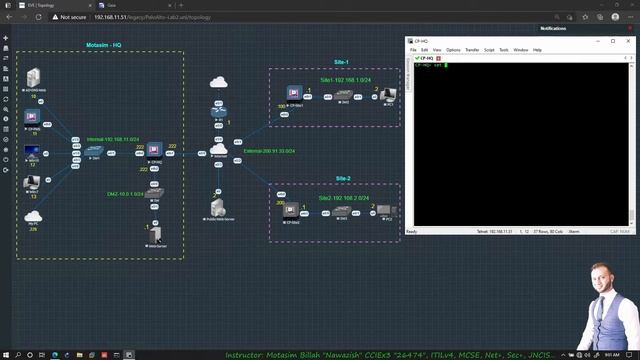Image resolution: width=640 pixels, height=360 pixels.
Task: Click the Site1-192.168.1.0/24 label
Action: point(345,80)
